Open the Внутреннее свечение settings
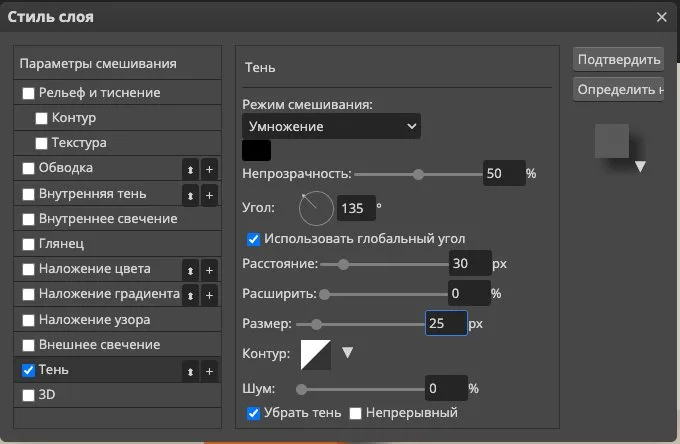The height and width of the screenshot is (444, 680). pyautogui.click(x=118, y=219)
